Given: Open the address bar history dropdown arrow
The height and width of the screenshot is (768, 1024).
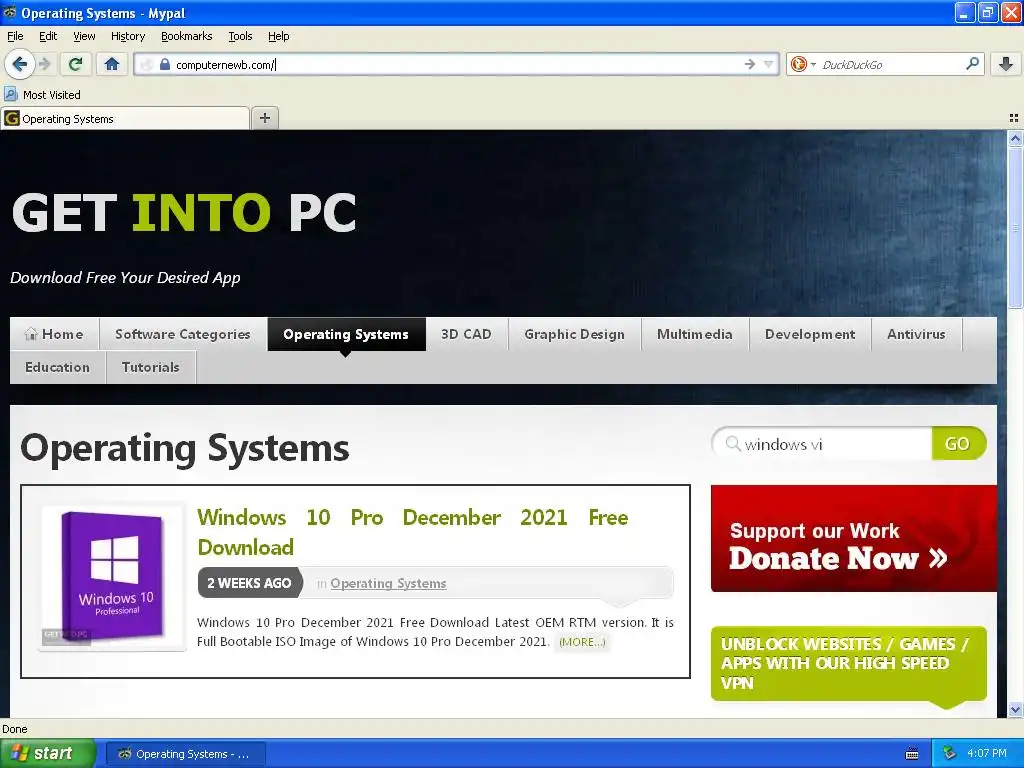Looking at the screenshot, I should click(769, 64).
